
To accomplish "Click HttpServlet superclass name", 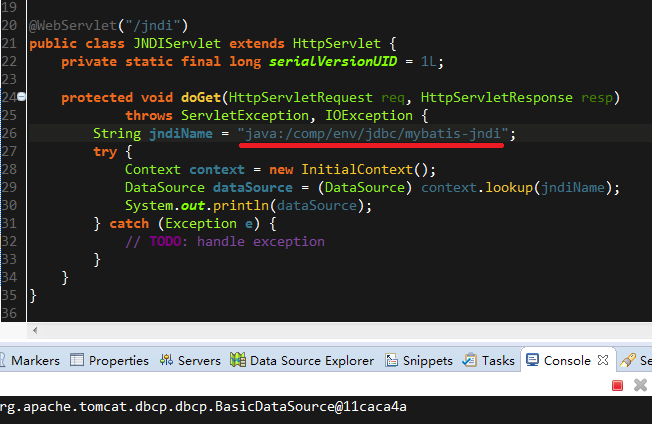I will [337, 44].
